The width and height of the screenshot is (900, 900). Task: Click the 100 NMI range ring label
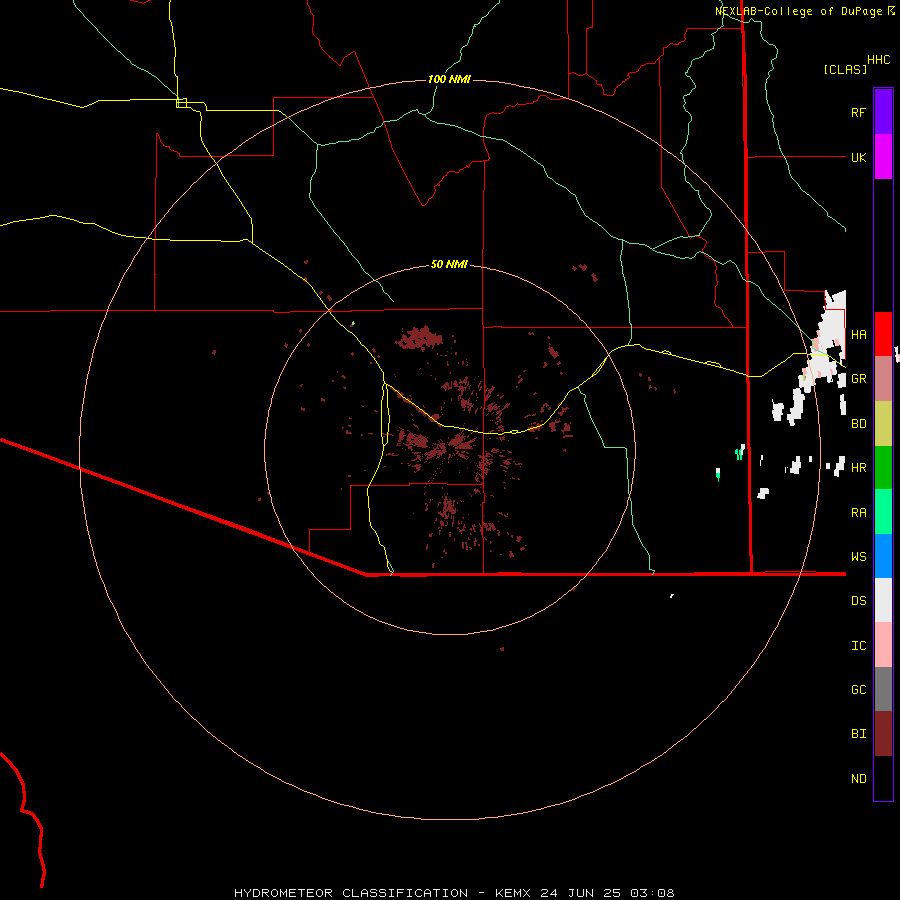click(449, 79)
